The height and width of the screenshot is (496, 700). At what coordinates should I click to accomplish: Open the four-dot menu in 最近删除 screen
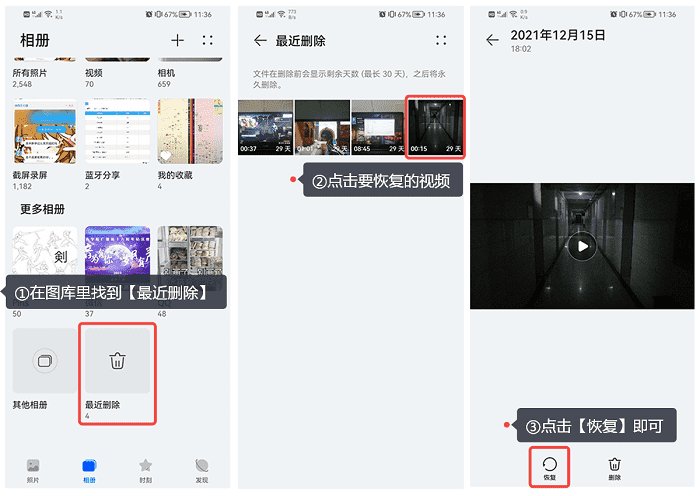441,40
